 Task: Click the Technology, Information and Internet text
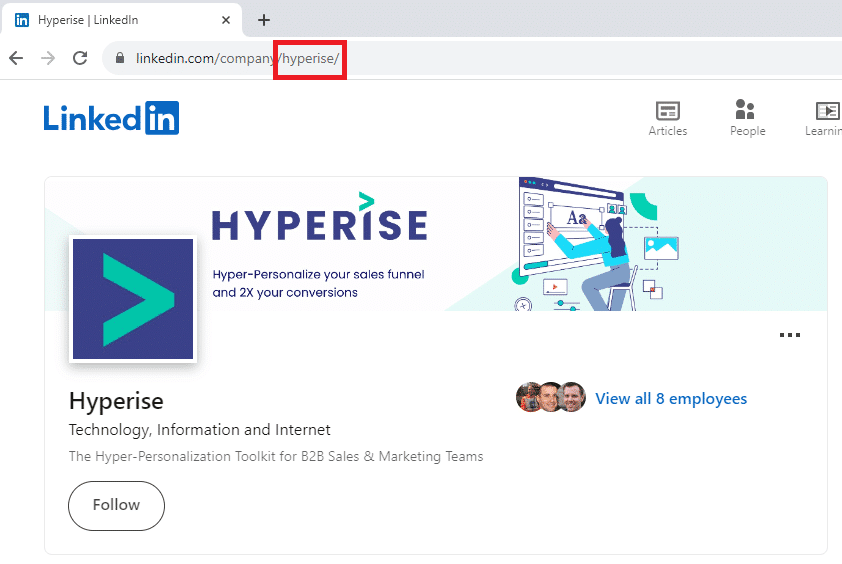click(x=199, y=430)
